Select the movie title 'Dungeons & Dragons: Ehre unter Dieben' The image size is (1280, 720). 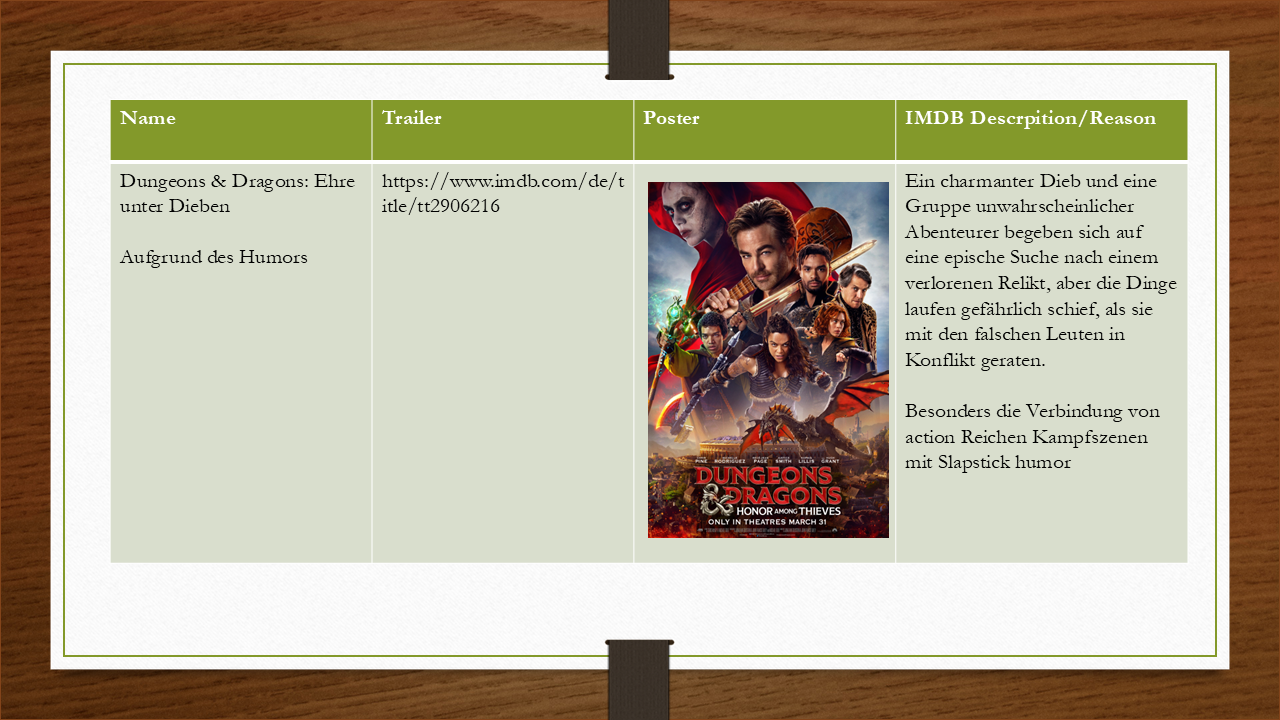(238, 194)
